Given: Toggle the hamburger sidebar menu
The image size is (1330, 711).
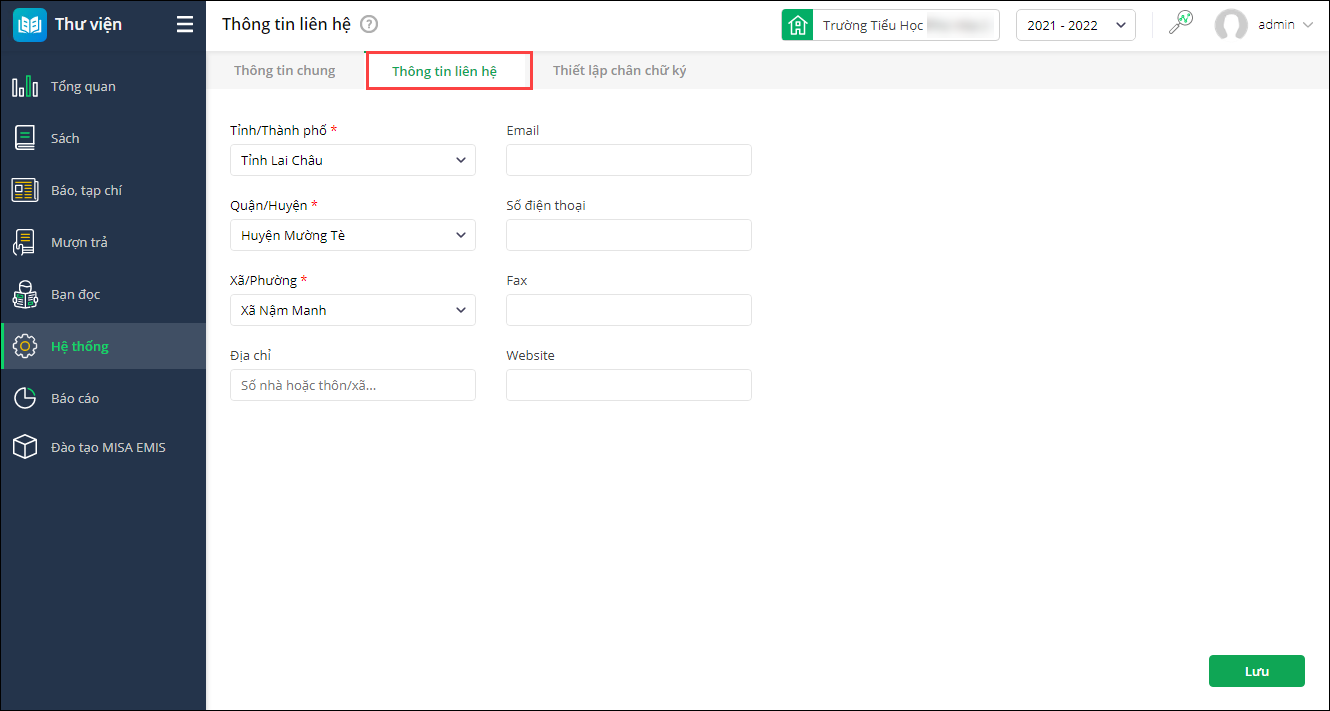Looking at the screenshot, I should (185, 25).
